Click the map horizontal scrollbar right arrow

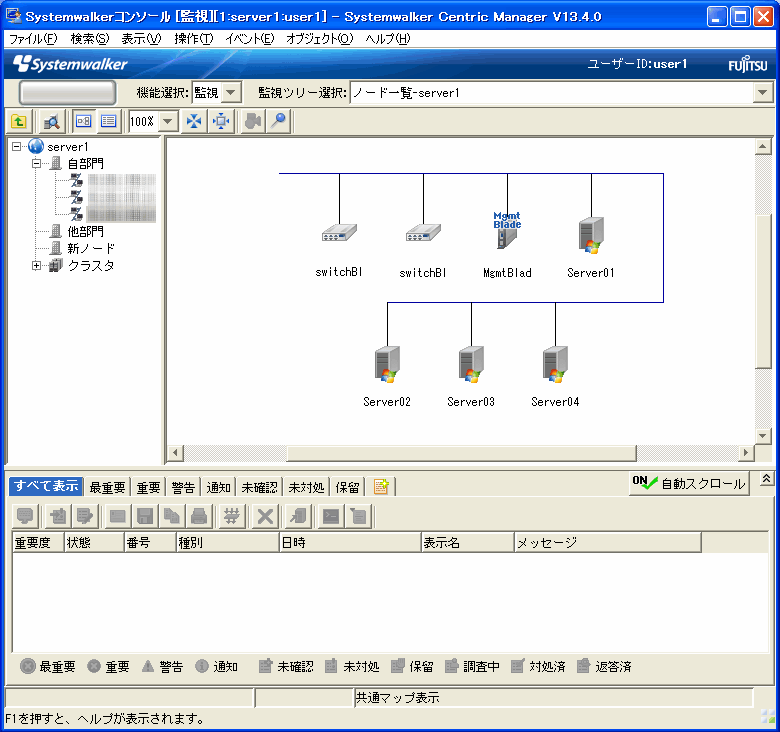(x=745, y=453)
